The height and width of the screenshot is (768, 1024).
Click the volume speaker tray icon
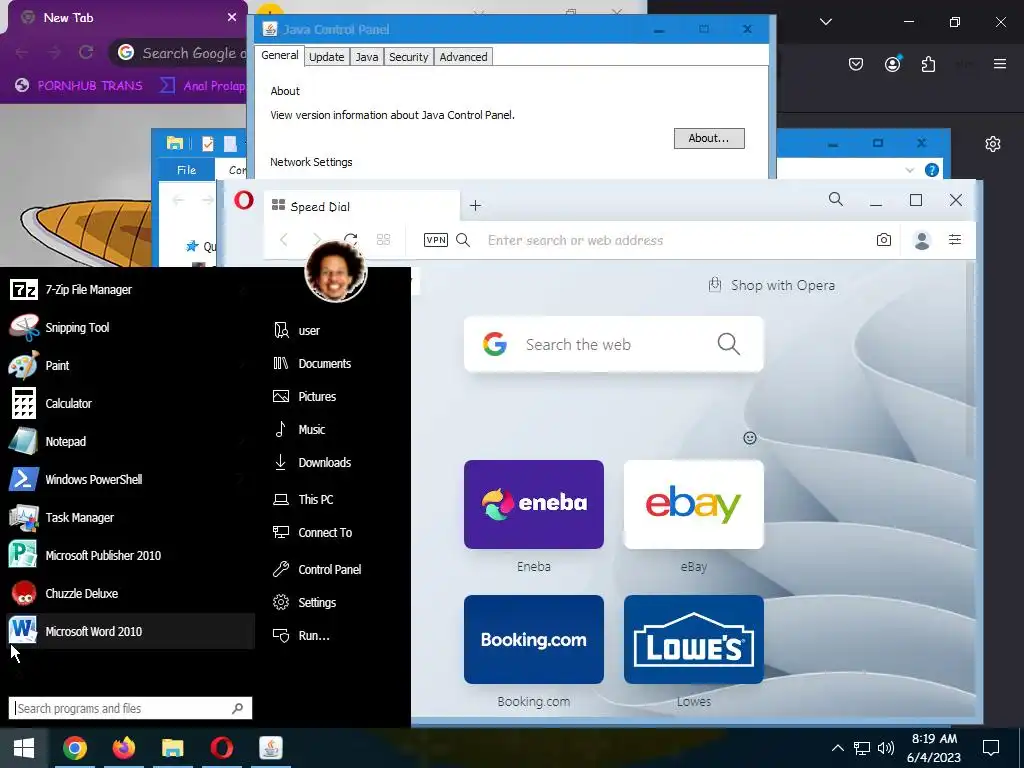coord(886,748)
